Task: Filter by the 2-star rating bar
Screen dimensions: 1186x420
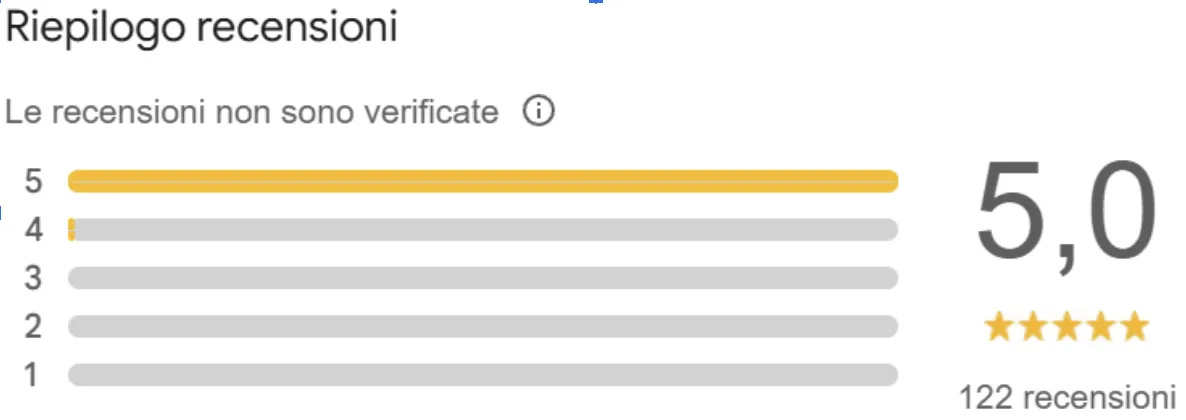Action: point(483,326)
